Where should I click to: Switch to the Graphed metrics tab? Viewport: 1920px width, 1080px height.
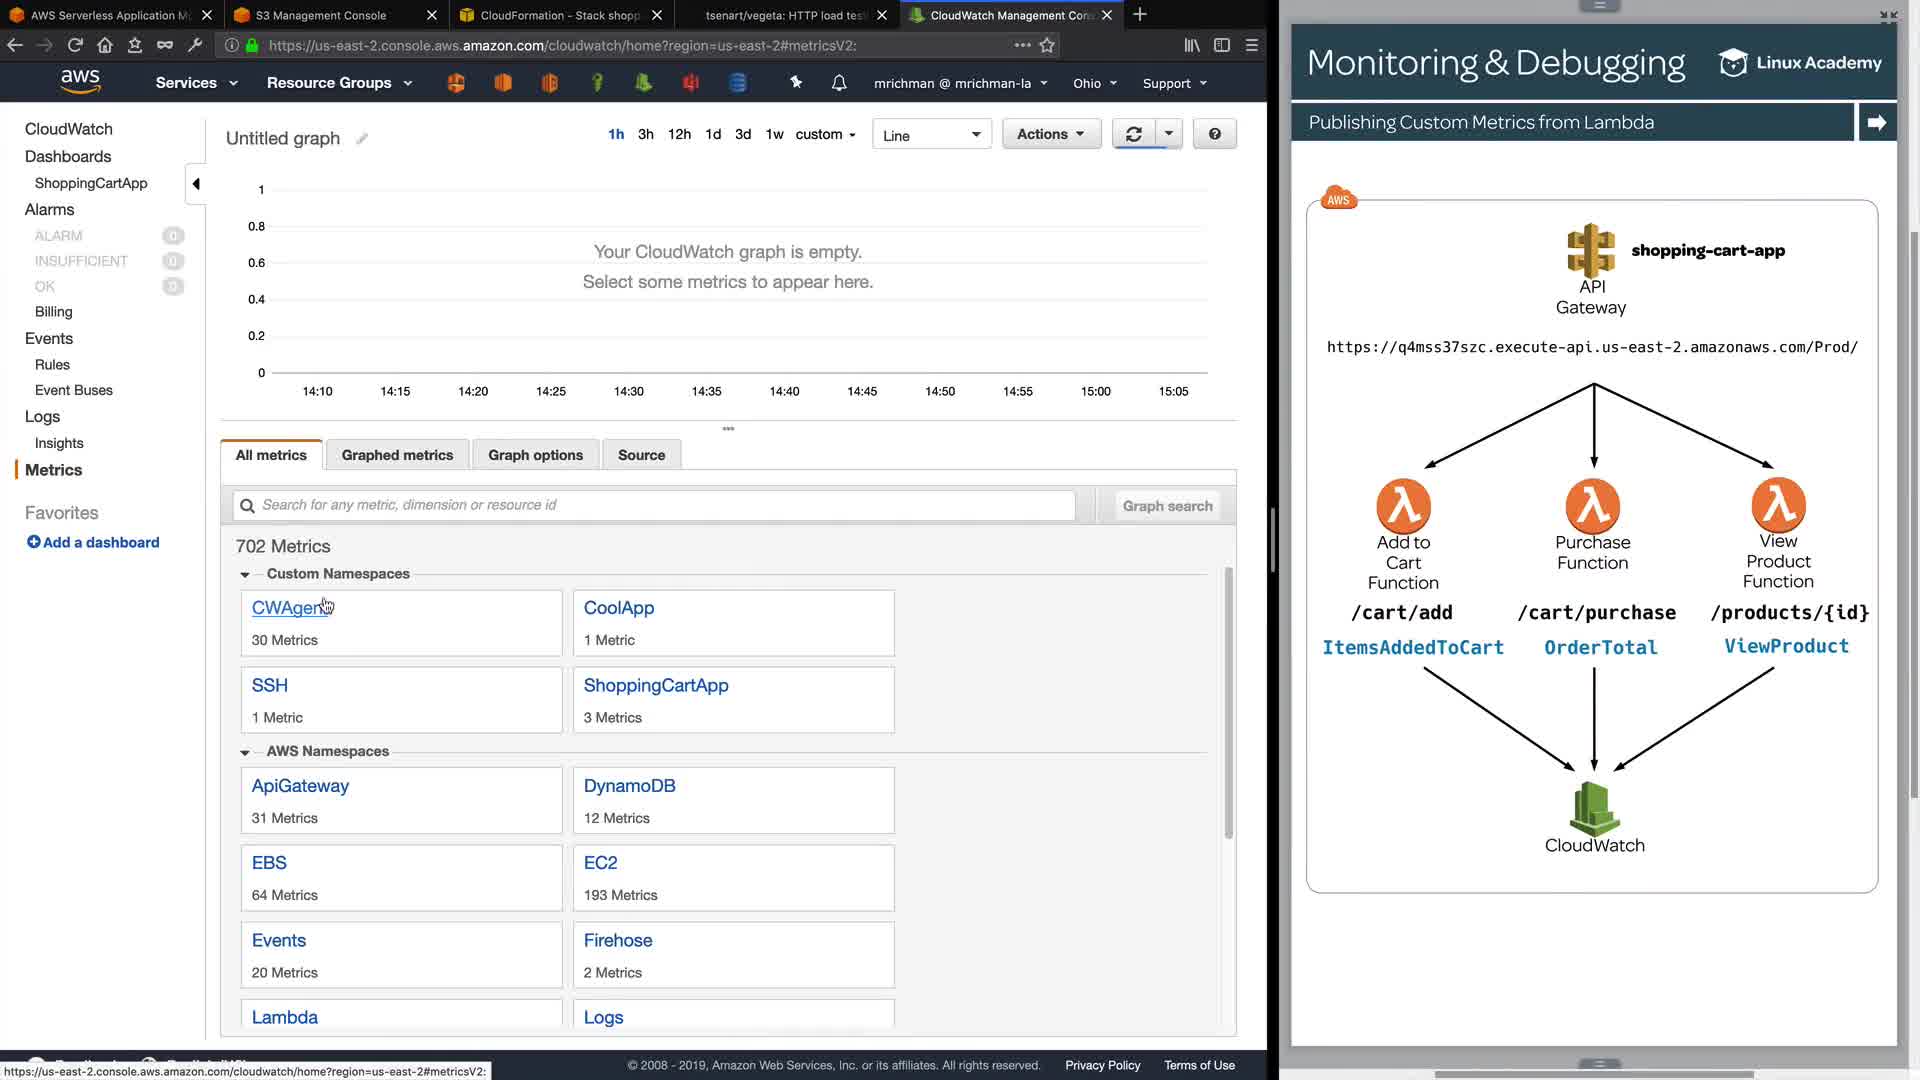tap(397, 455)
